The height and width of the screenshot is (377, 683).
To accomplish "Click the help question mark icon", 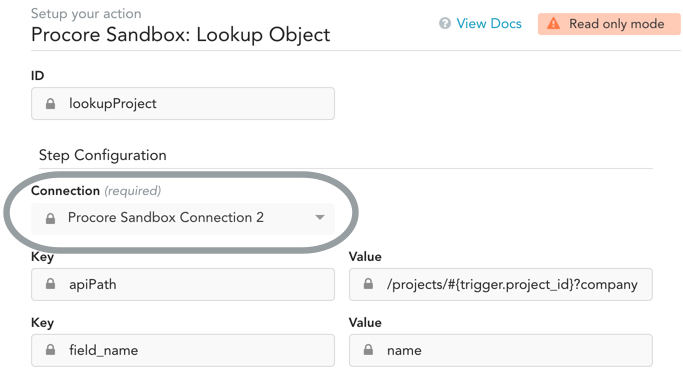I will pyautogui.click(x=445, y=24).
